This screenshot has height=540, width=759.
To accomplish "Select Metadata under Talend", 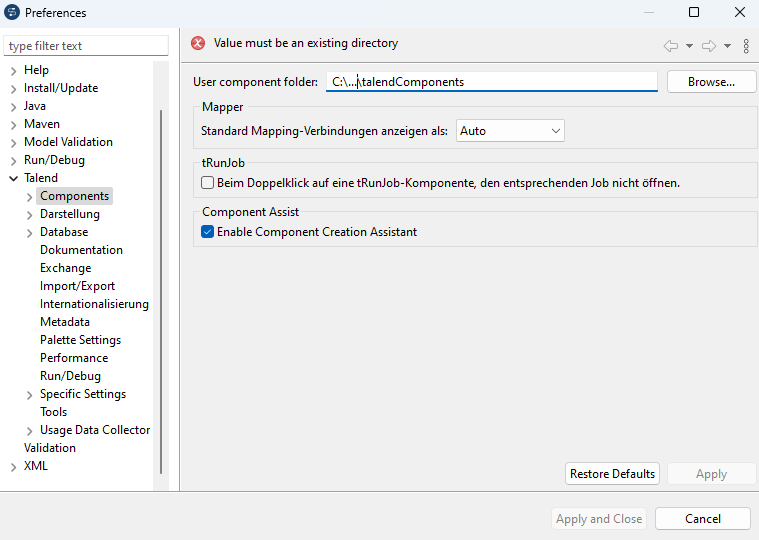I will coord(64,322).
